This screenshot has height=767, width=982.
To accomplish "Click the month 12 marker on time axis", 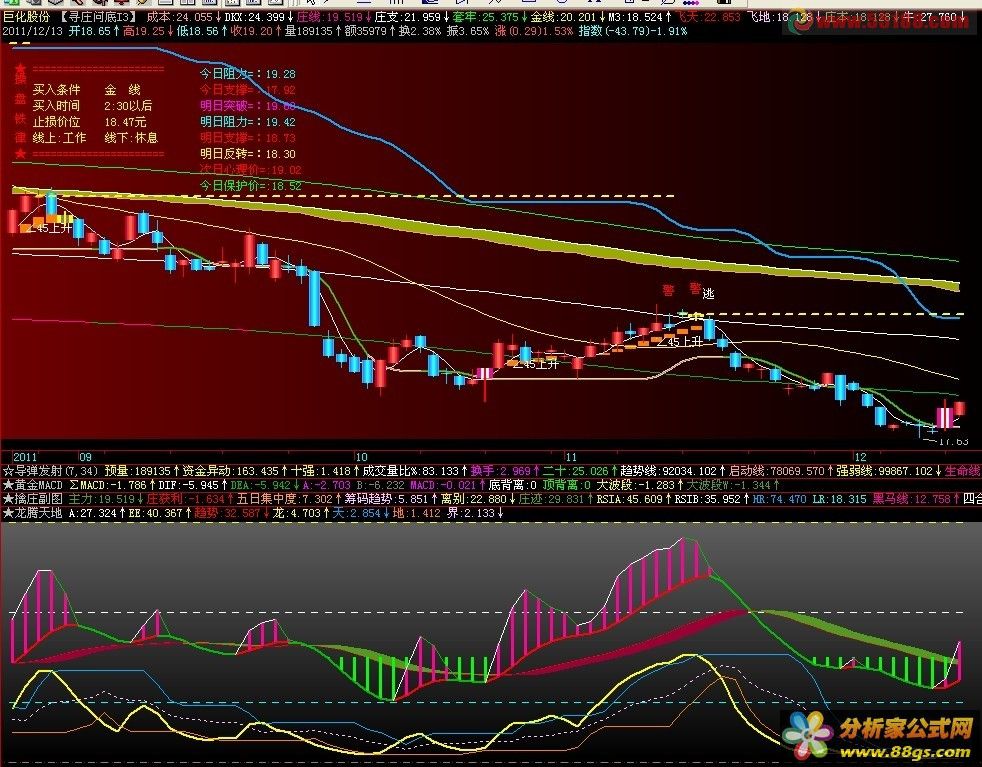I will (x=861, y=457).
